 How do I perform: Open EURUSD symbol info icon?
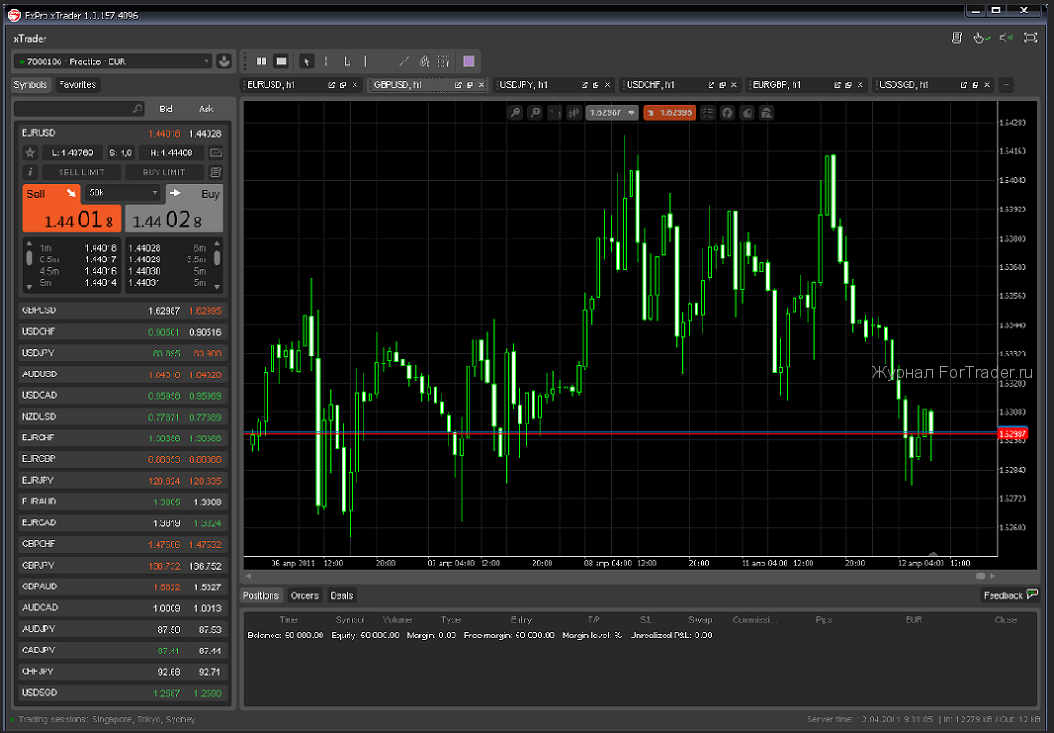pos(30,172)
